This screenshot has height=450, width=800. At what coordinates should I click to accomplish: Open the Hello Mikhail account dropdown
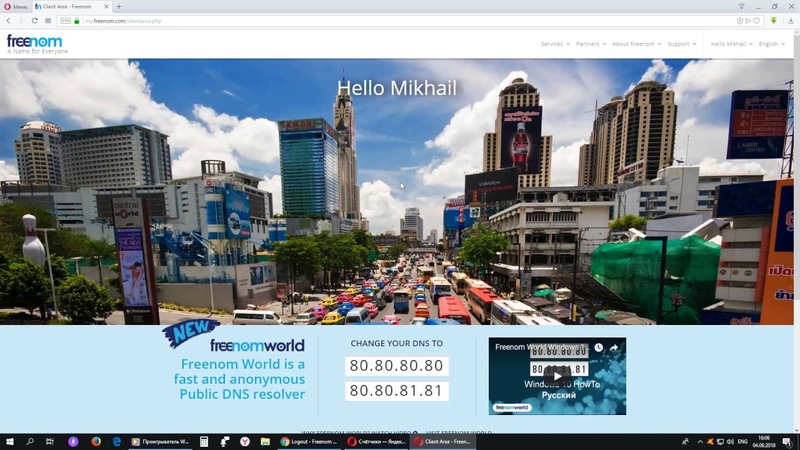[731, 44]
